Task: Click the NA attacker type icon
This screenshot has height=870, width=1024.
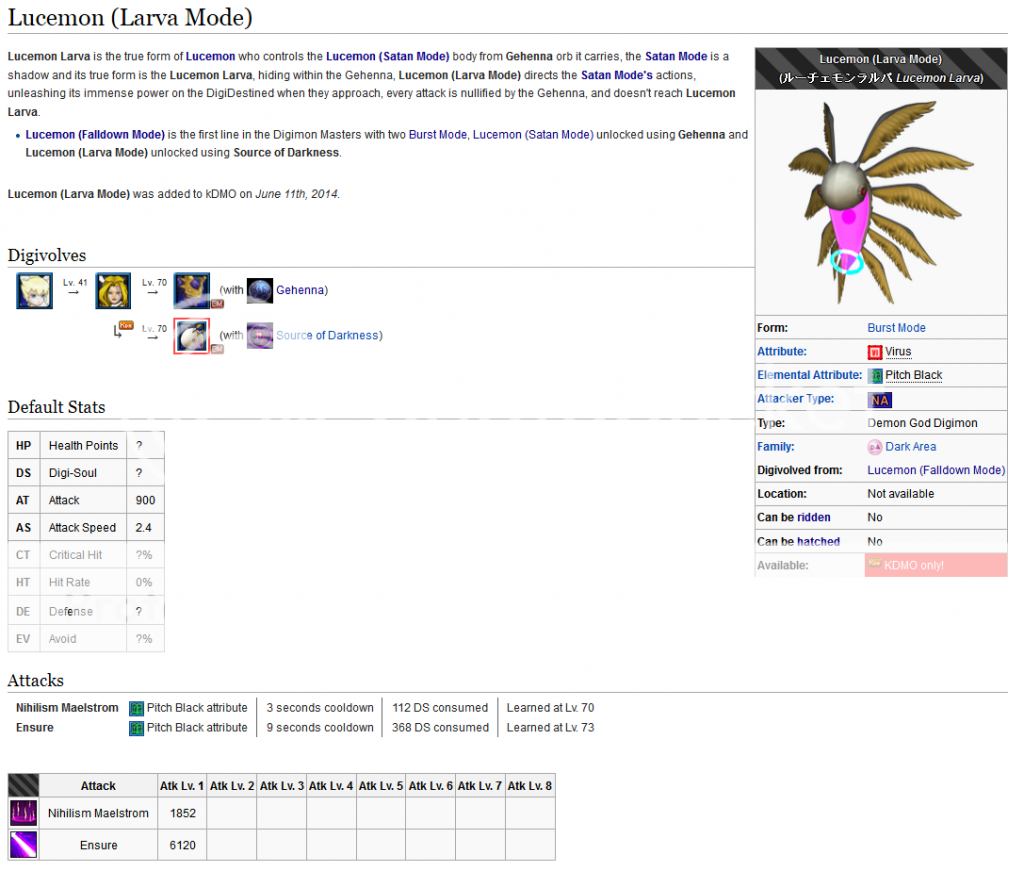Action: pos(879,400)
